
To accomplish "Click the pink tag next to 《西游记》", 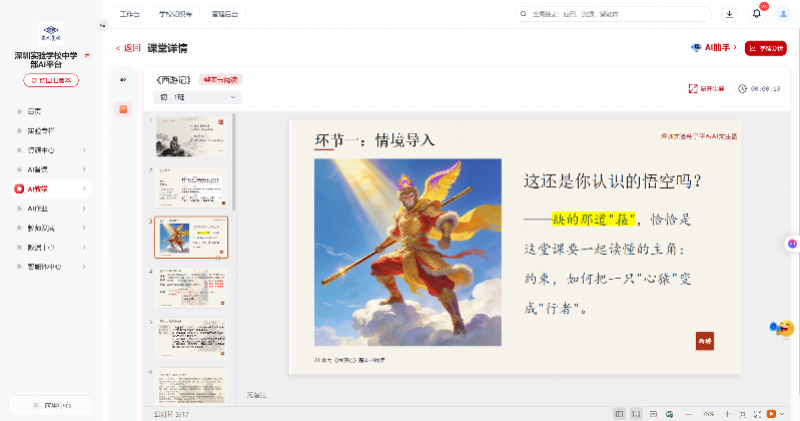I will tap(220, 80).
